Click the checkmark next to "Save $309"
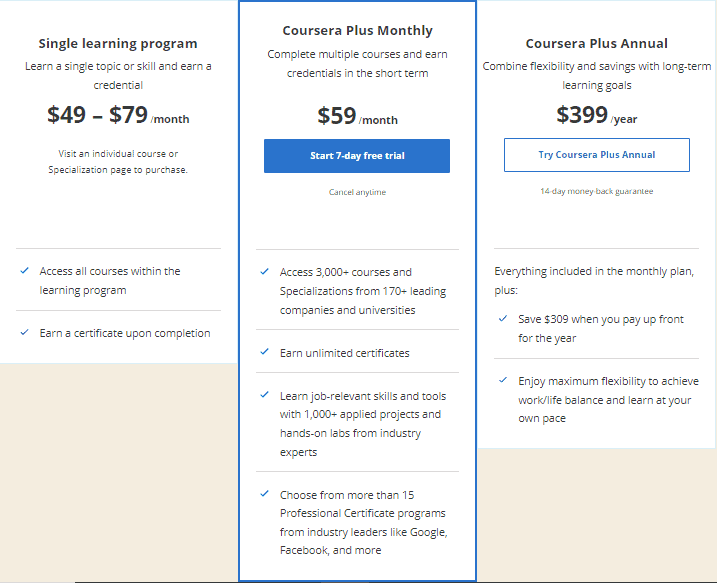The height and width of the screenshot is (583, 717). (x=502, y=319)
